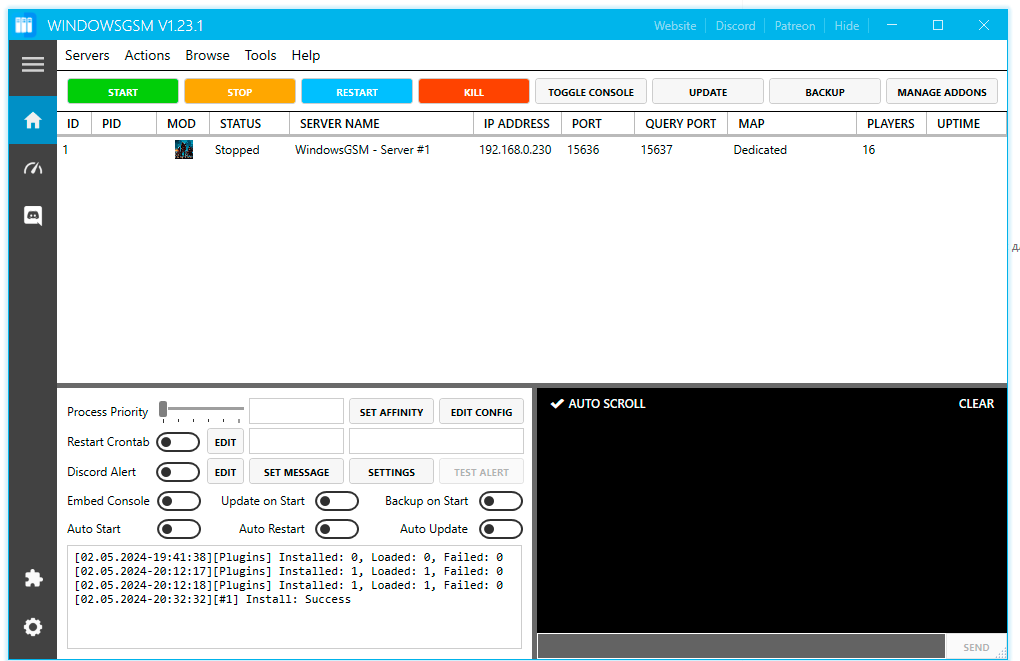Click the '[#1] Install: Success' log line
Viewport: 1020px width, 661px height.
[212, 599]
